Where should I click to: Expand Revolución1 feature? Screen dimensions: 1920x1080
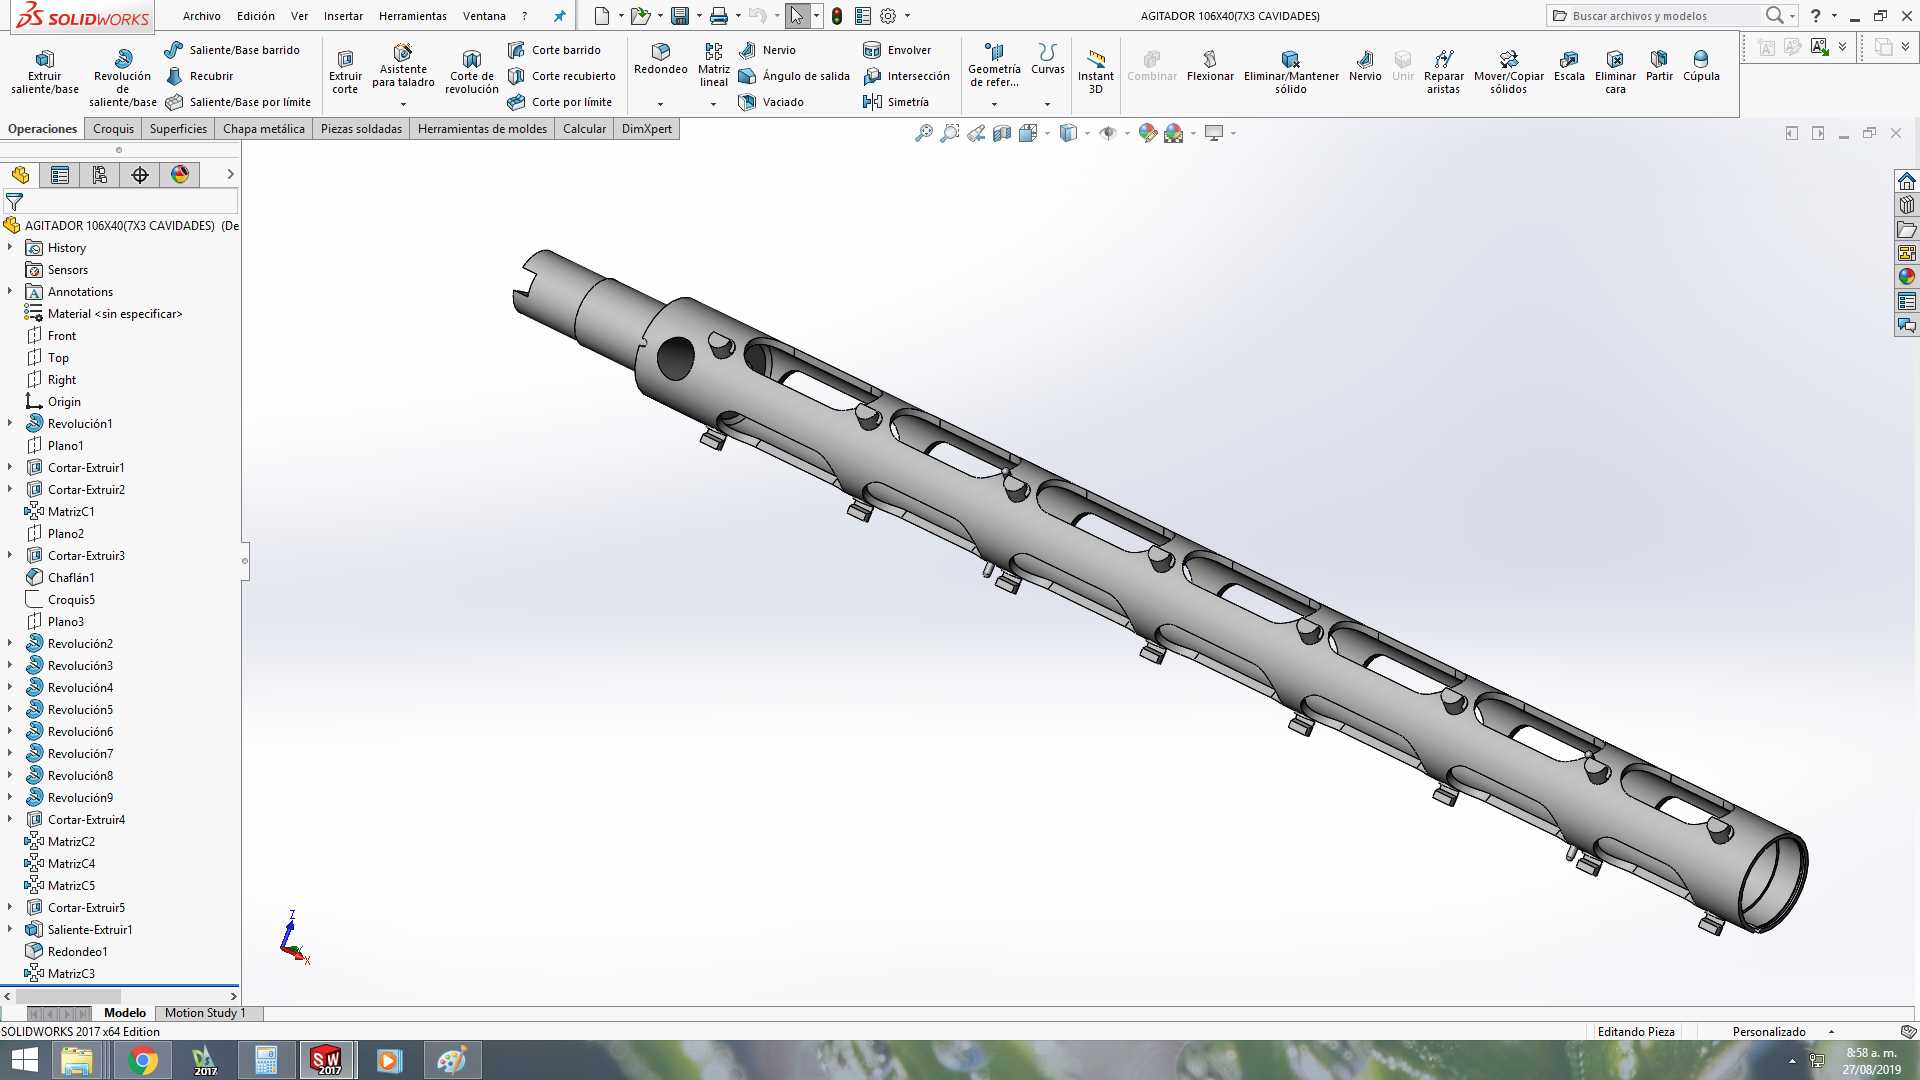point(10,423)
